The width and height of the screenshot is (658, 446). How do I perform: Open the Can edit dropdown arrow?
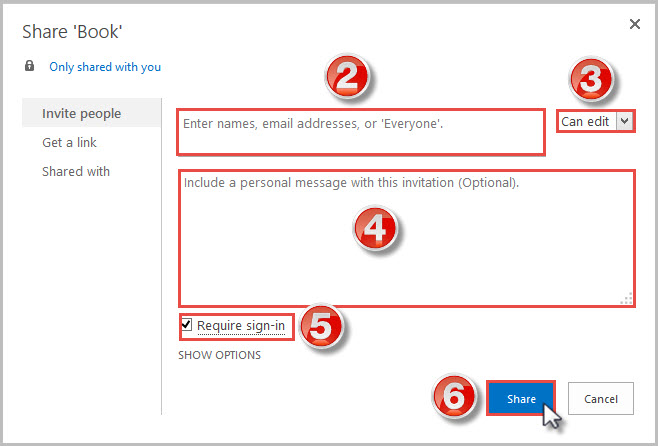pyautogui.click(x=624, y=121)
